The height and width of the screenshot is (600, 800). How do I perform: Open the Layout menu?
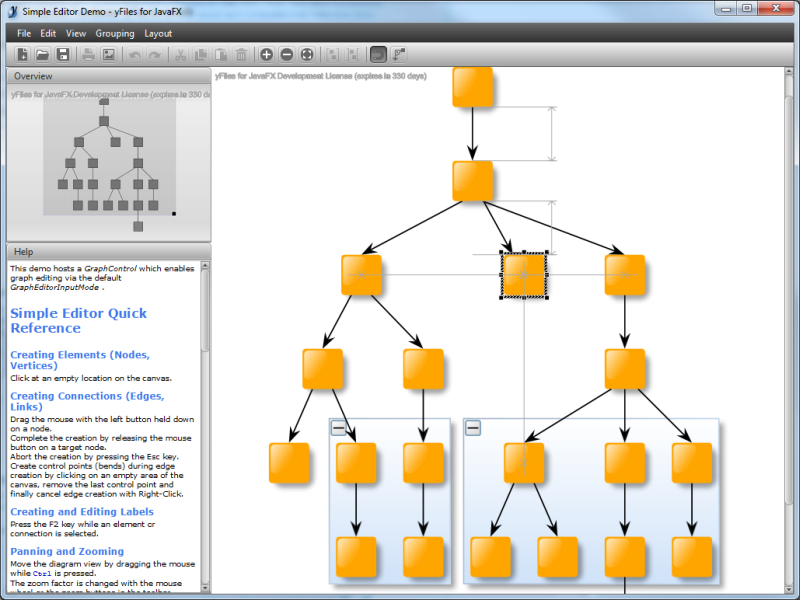pyautogui.click(x=158, y=34)
